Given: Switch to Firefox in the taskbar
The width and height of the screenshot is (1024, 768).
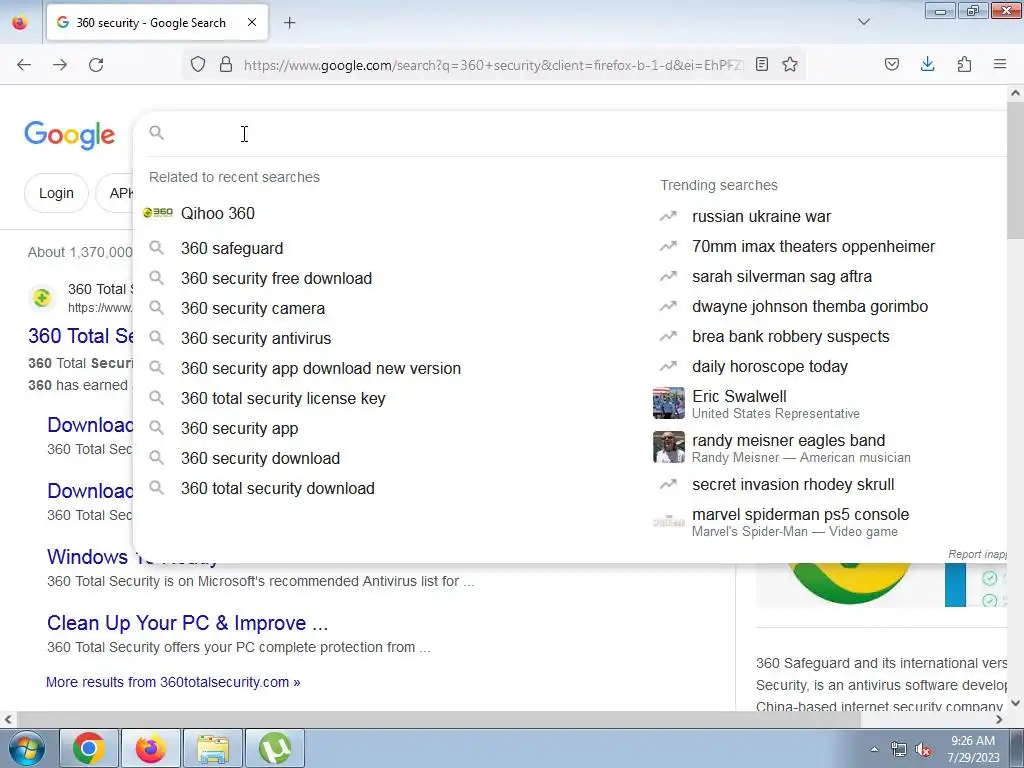Looking at the screenshot, I should (151, 748).
